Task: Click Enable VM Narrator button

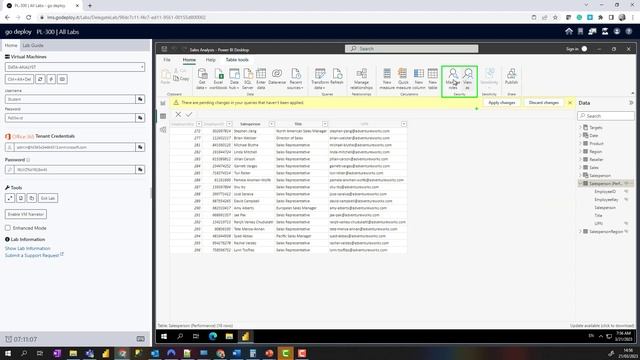Action: [x=26, y=214]
